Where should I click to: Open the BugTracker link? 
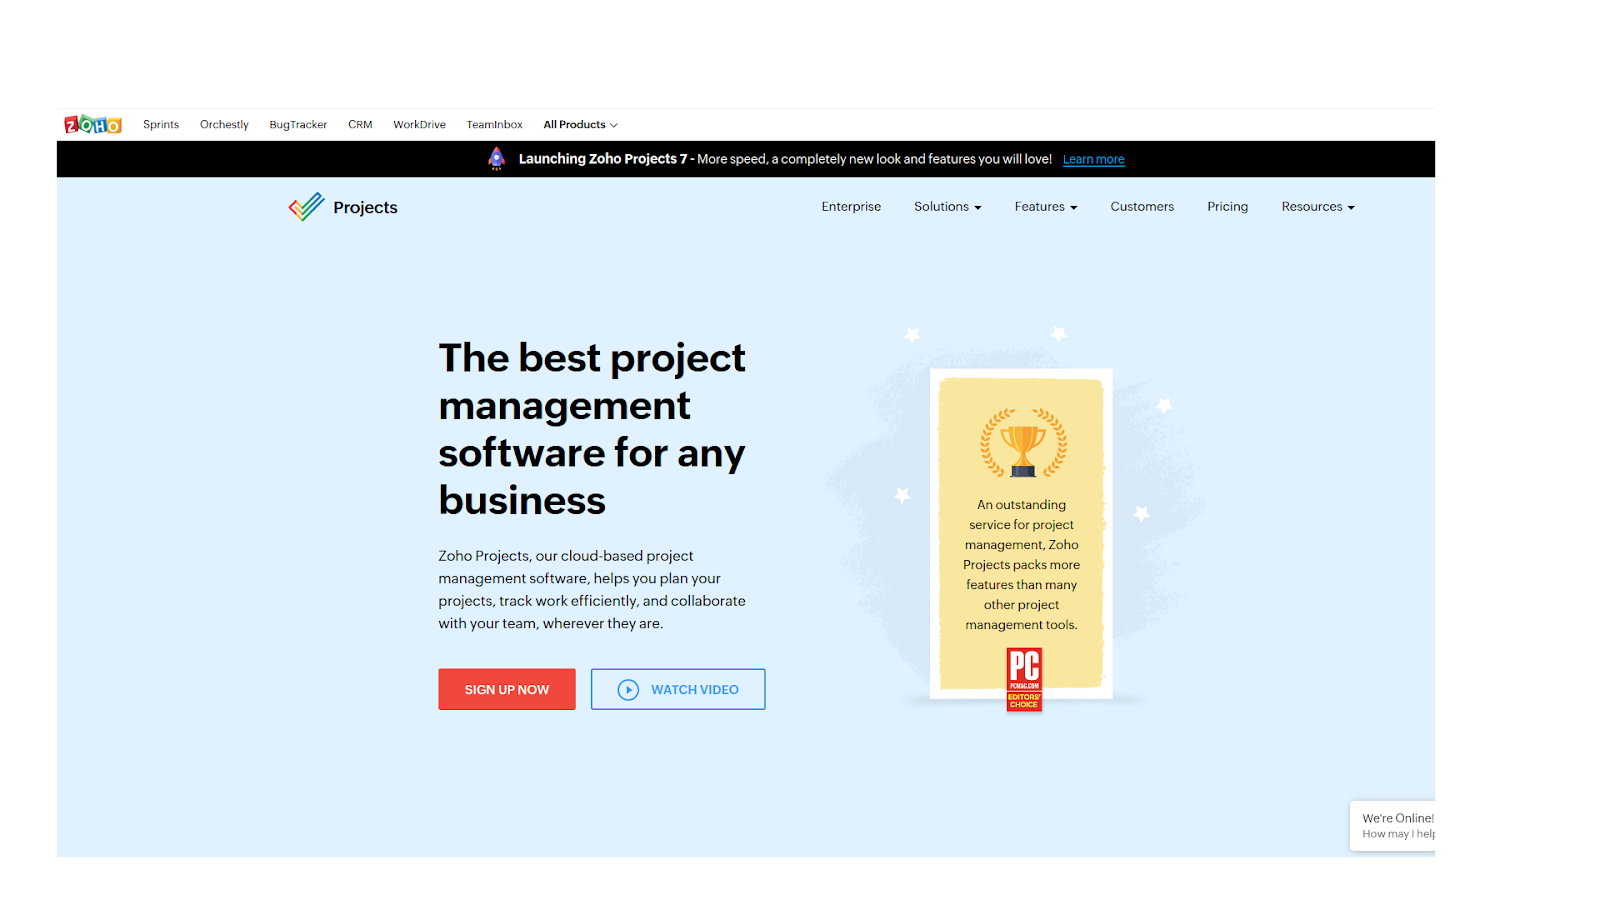tap(298, 125)
